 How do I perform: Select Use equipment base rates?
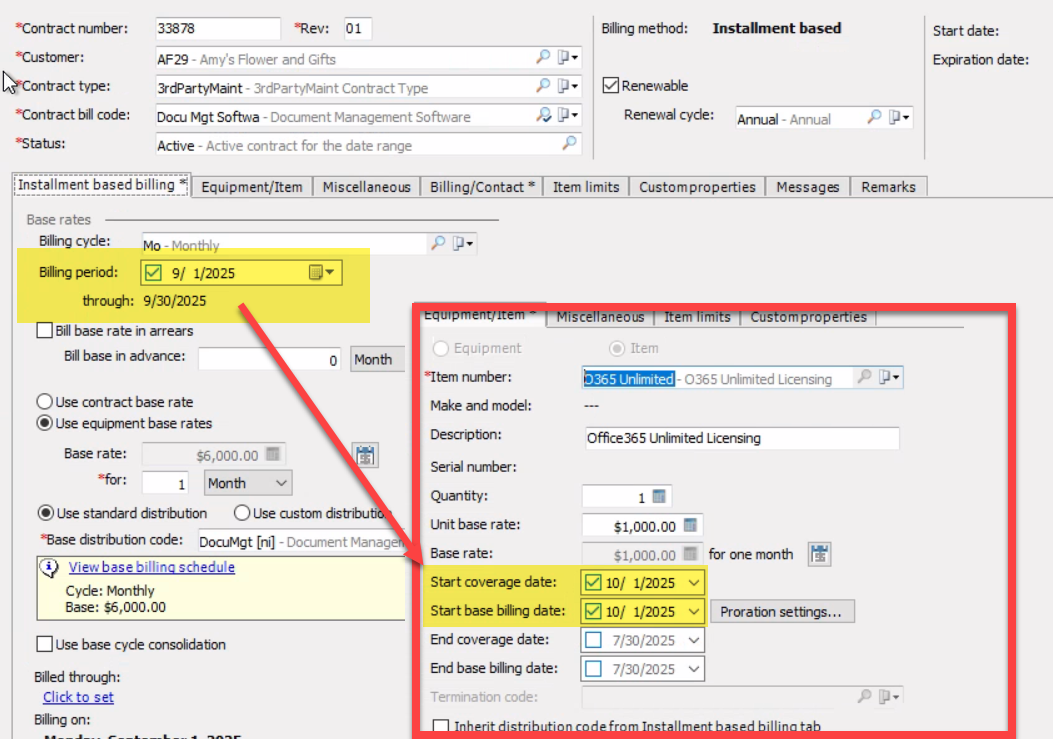click(x=44, y=423)
